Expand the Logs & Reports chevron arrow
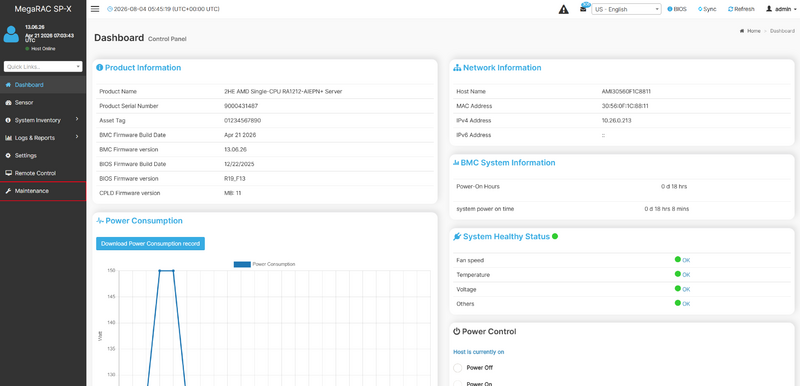This screenshot has height=386, width=800. [77, 137]
